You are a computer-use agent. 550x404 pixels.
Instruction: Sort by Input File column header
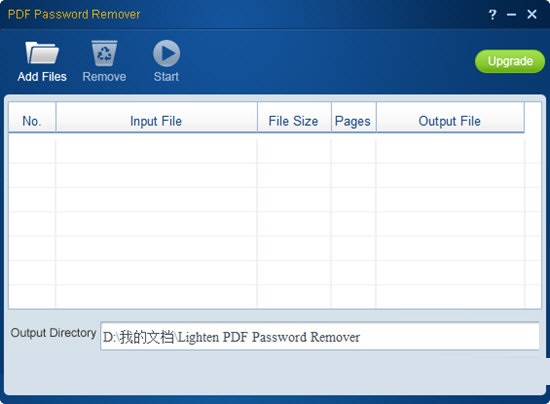pos(156,117)
